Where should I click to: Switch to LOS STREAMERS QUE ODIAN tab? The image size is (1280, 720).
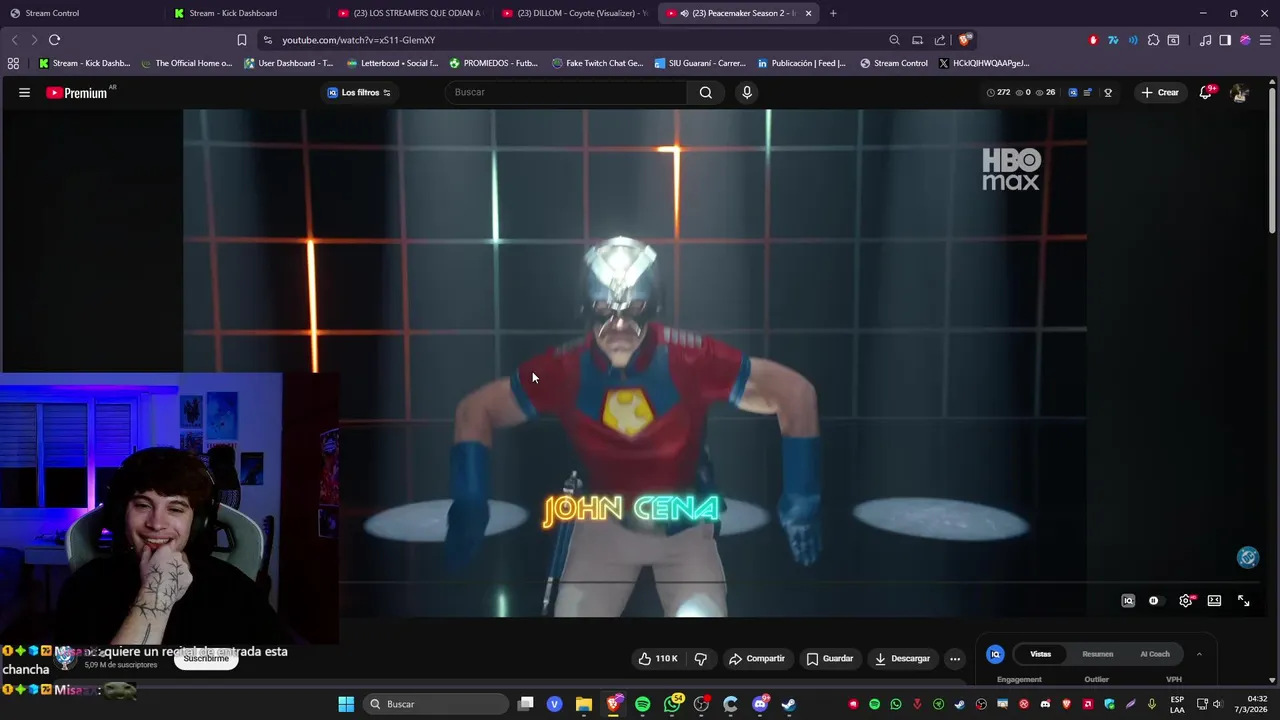pyautogui.click(x=410, y=13)
